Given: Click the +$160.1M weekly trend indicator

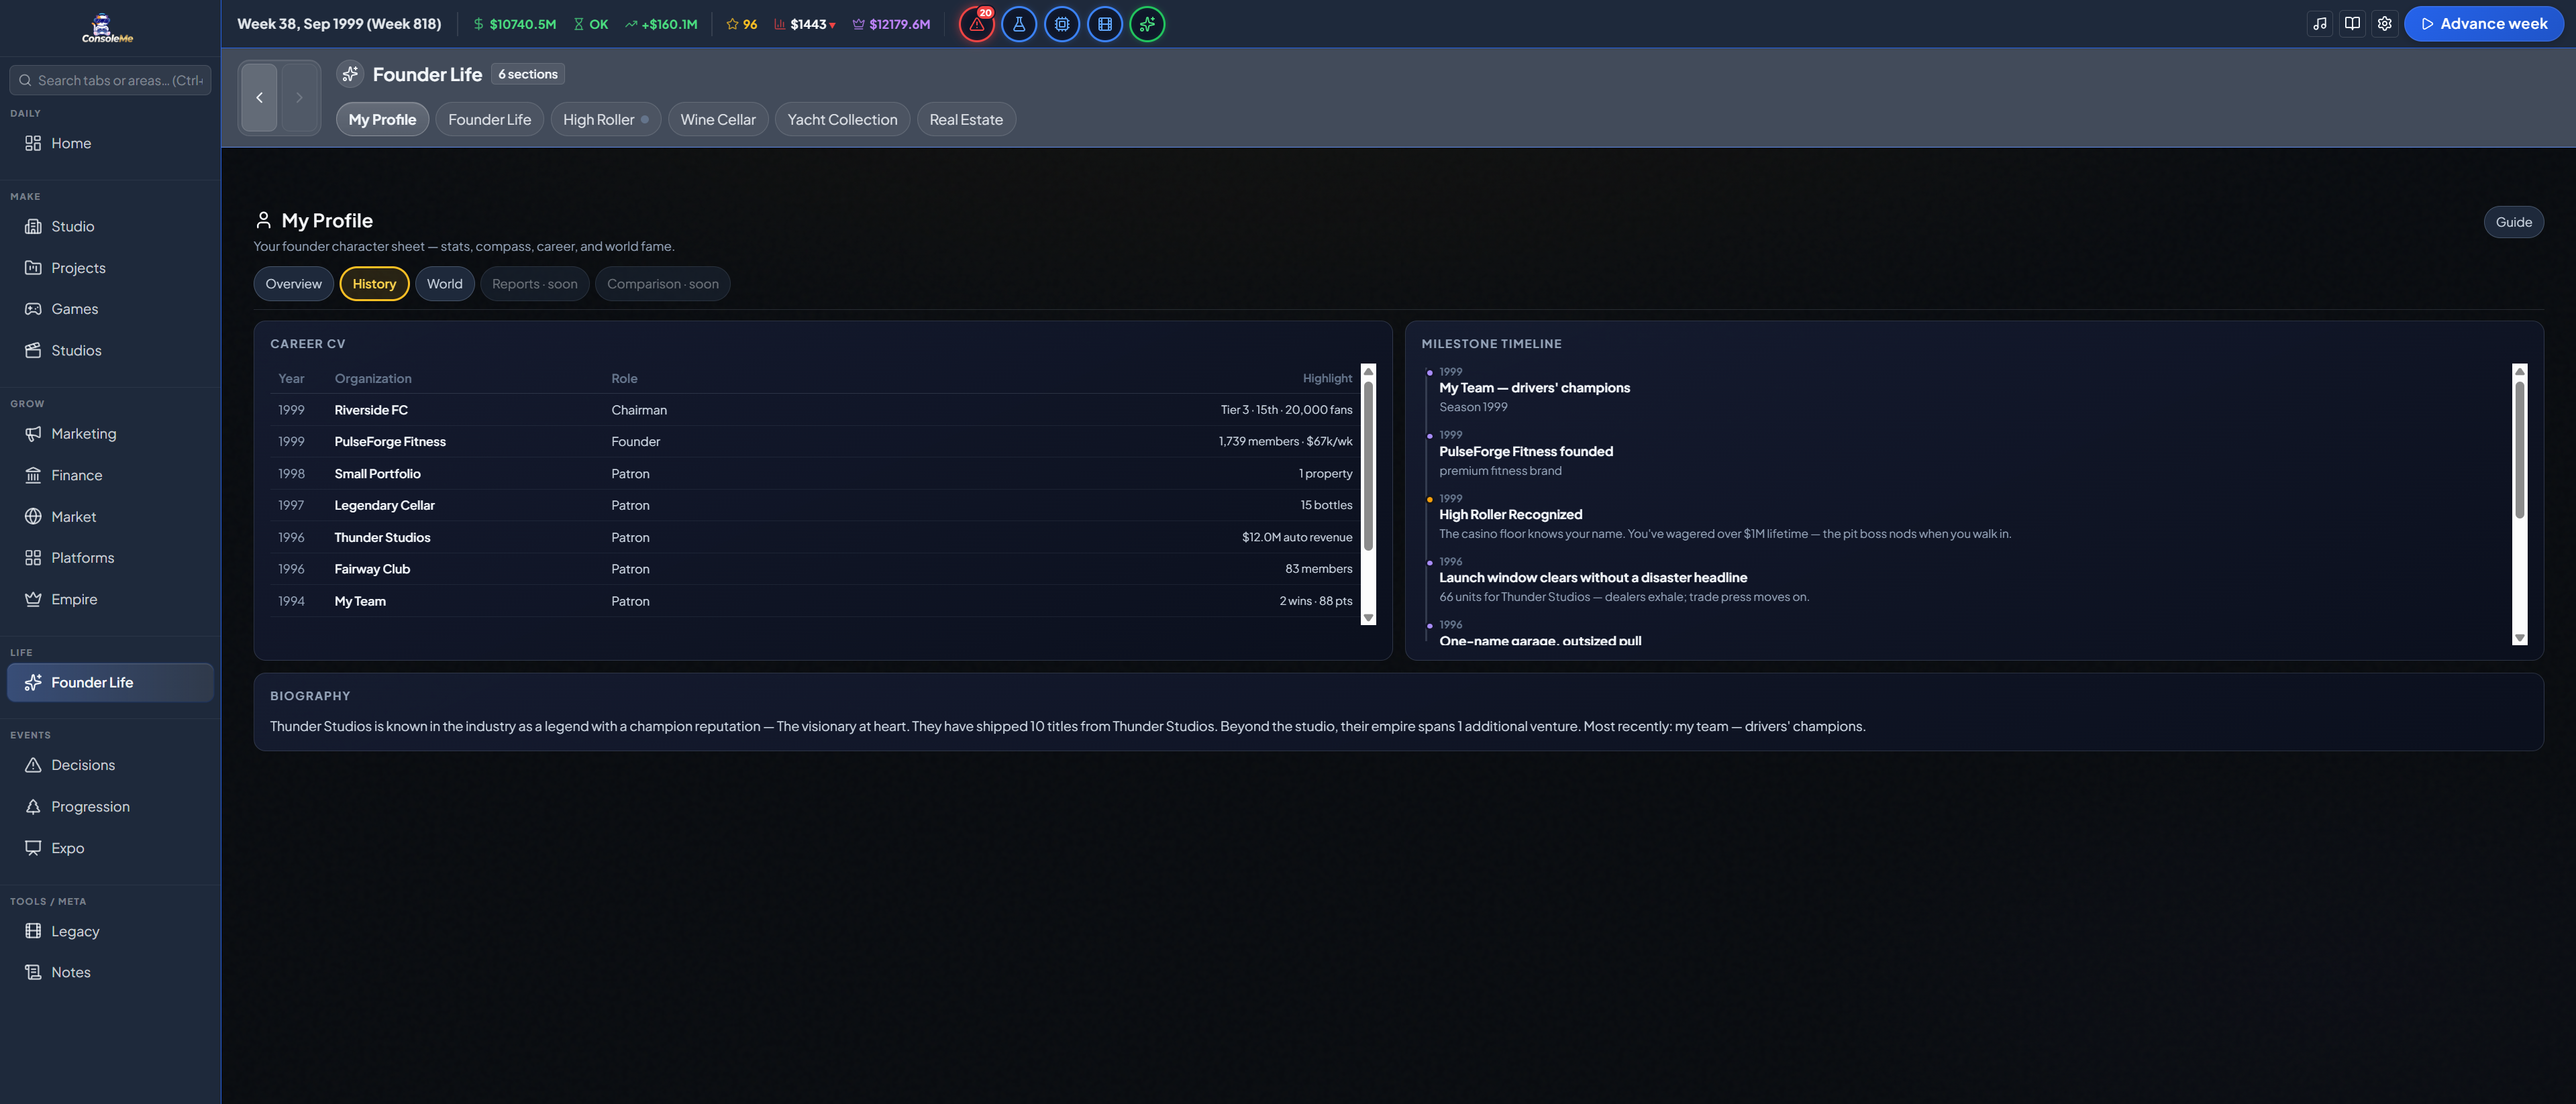Looking at the screenshot, I should 661,24.
